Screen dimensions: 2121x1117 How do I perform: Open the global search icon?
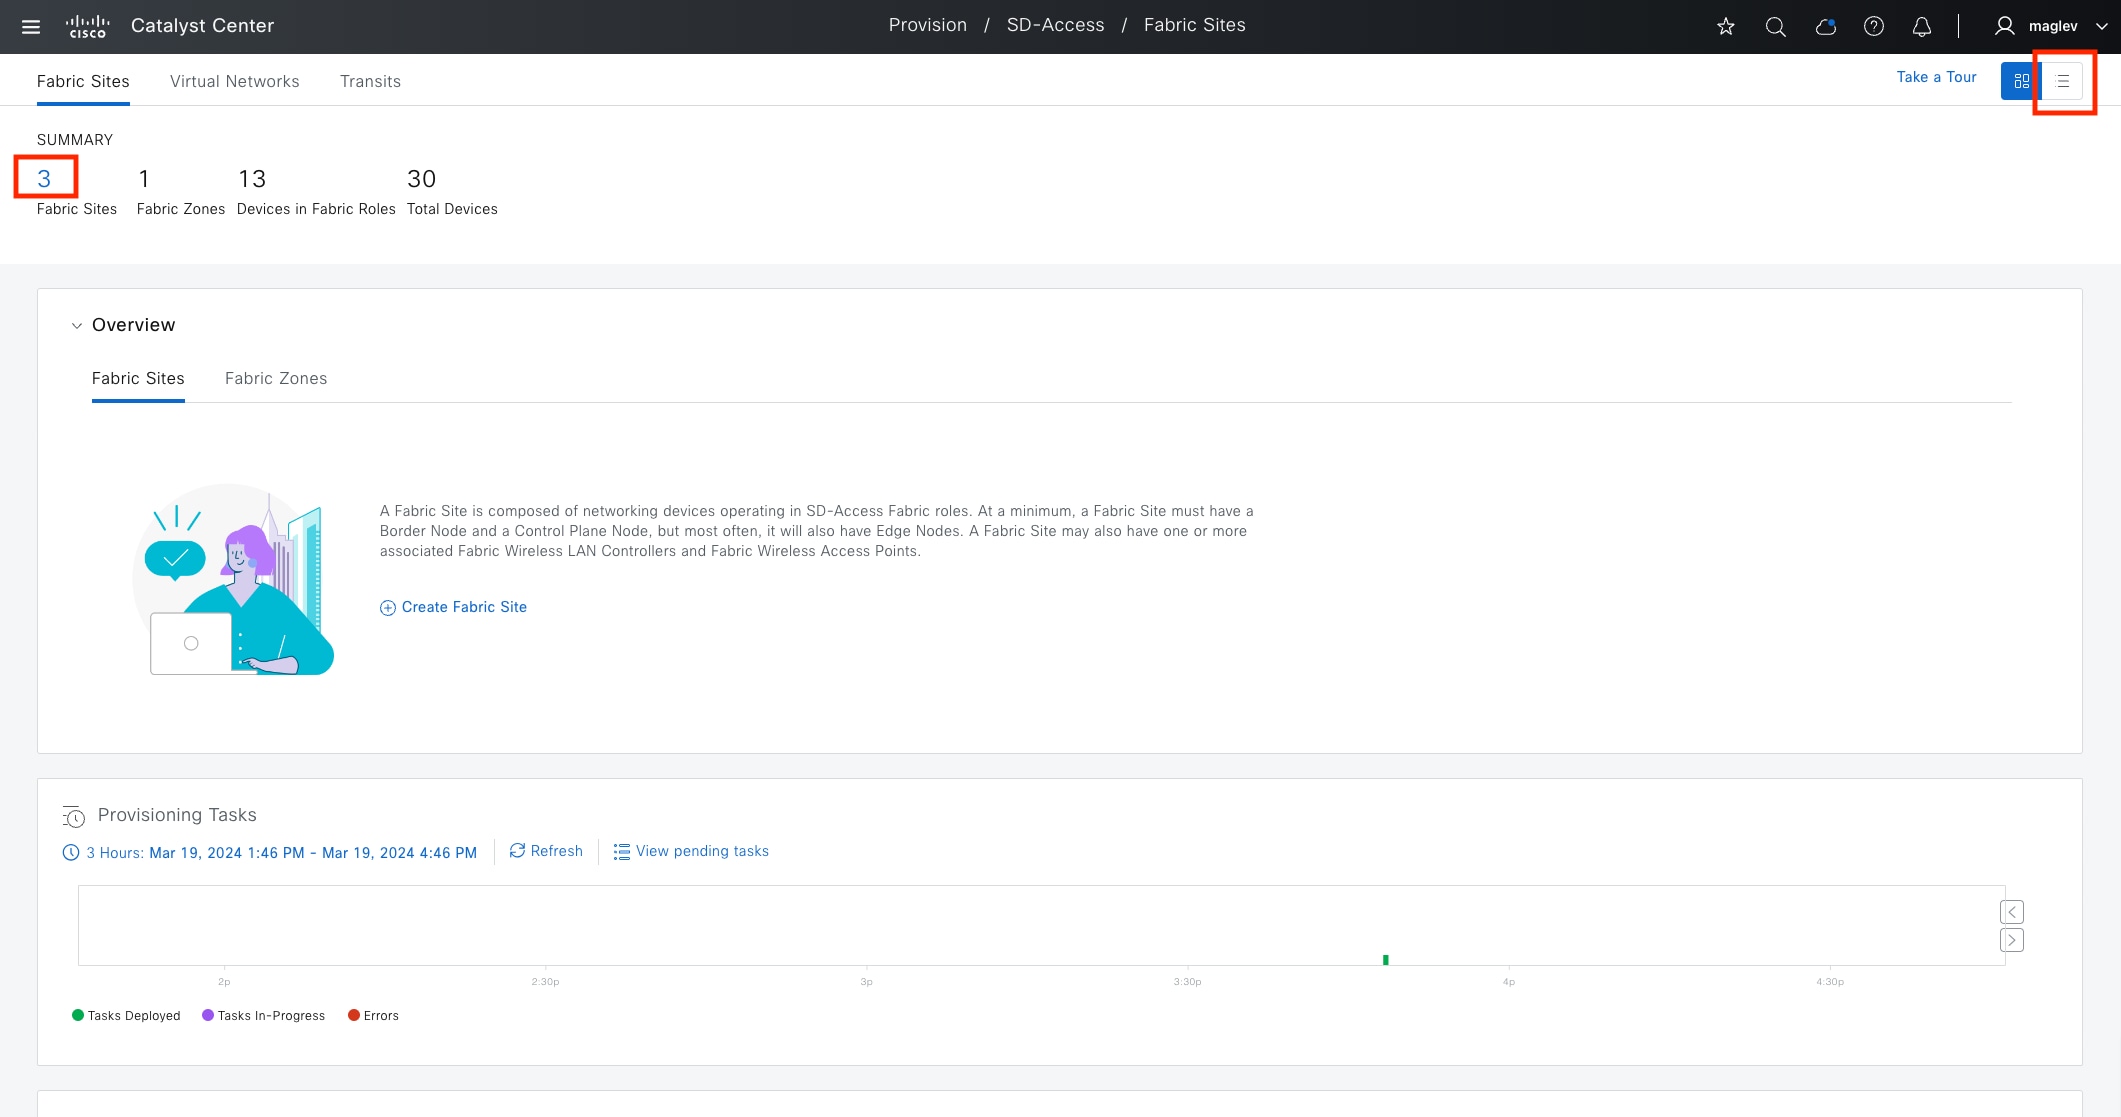coord(1776,27)
